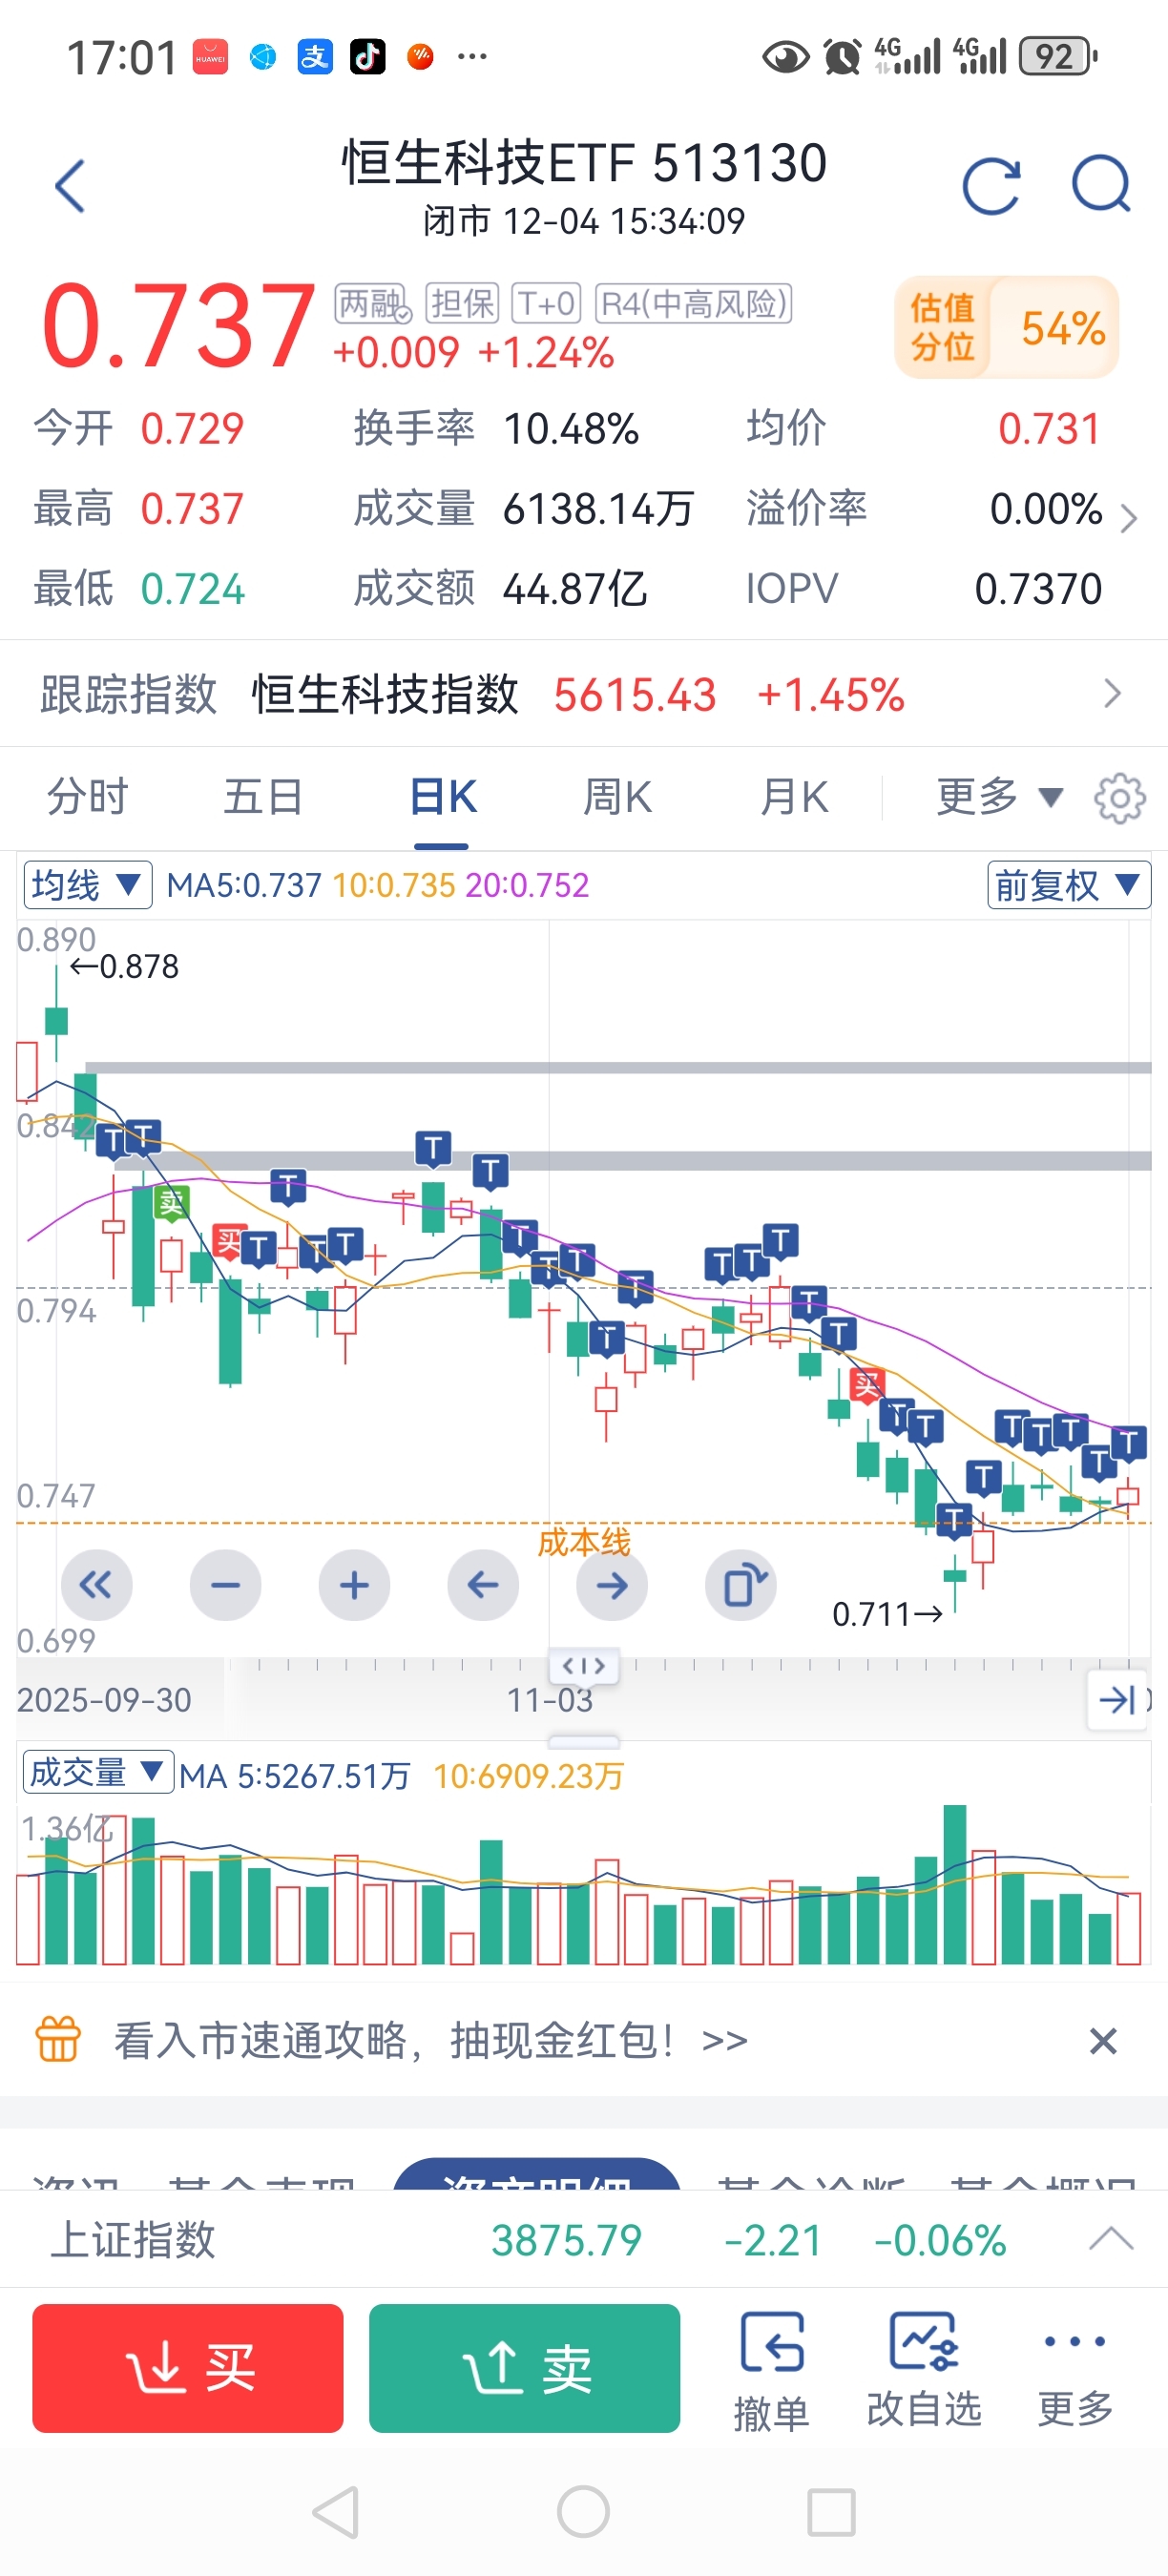Rotate chart to landscape view

(x=741, y=1585)
